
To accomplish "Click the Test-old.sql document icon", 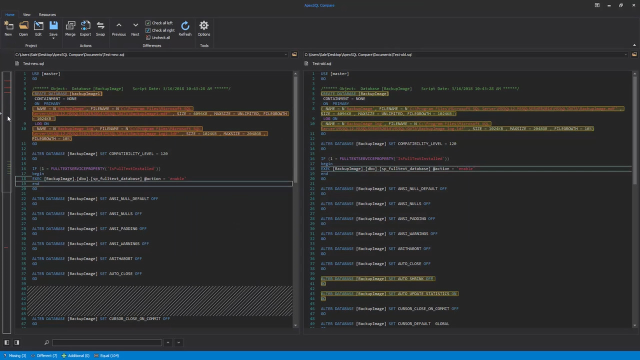I will (306, 64).
